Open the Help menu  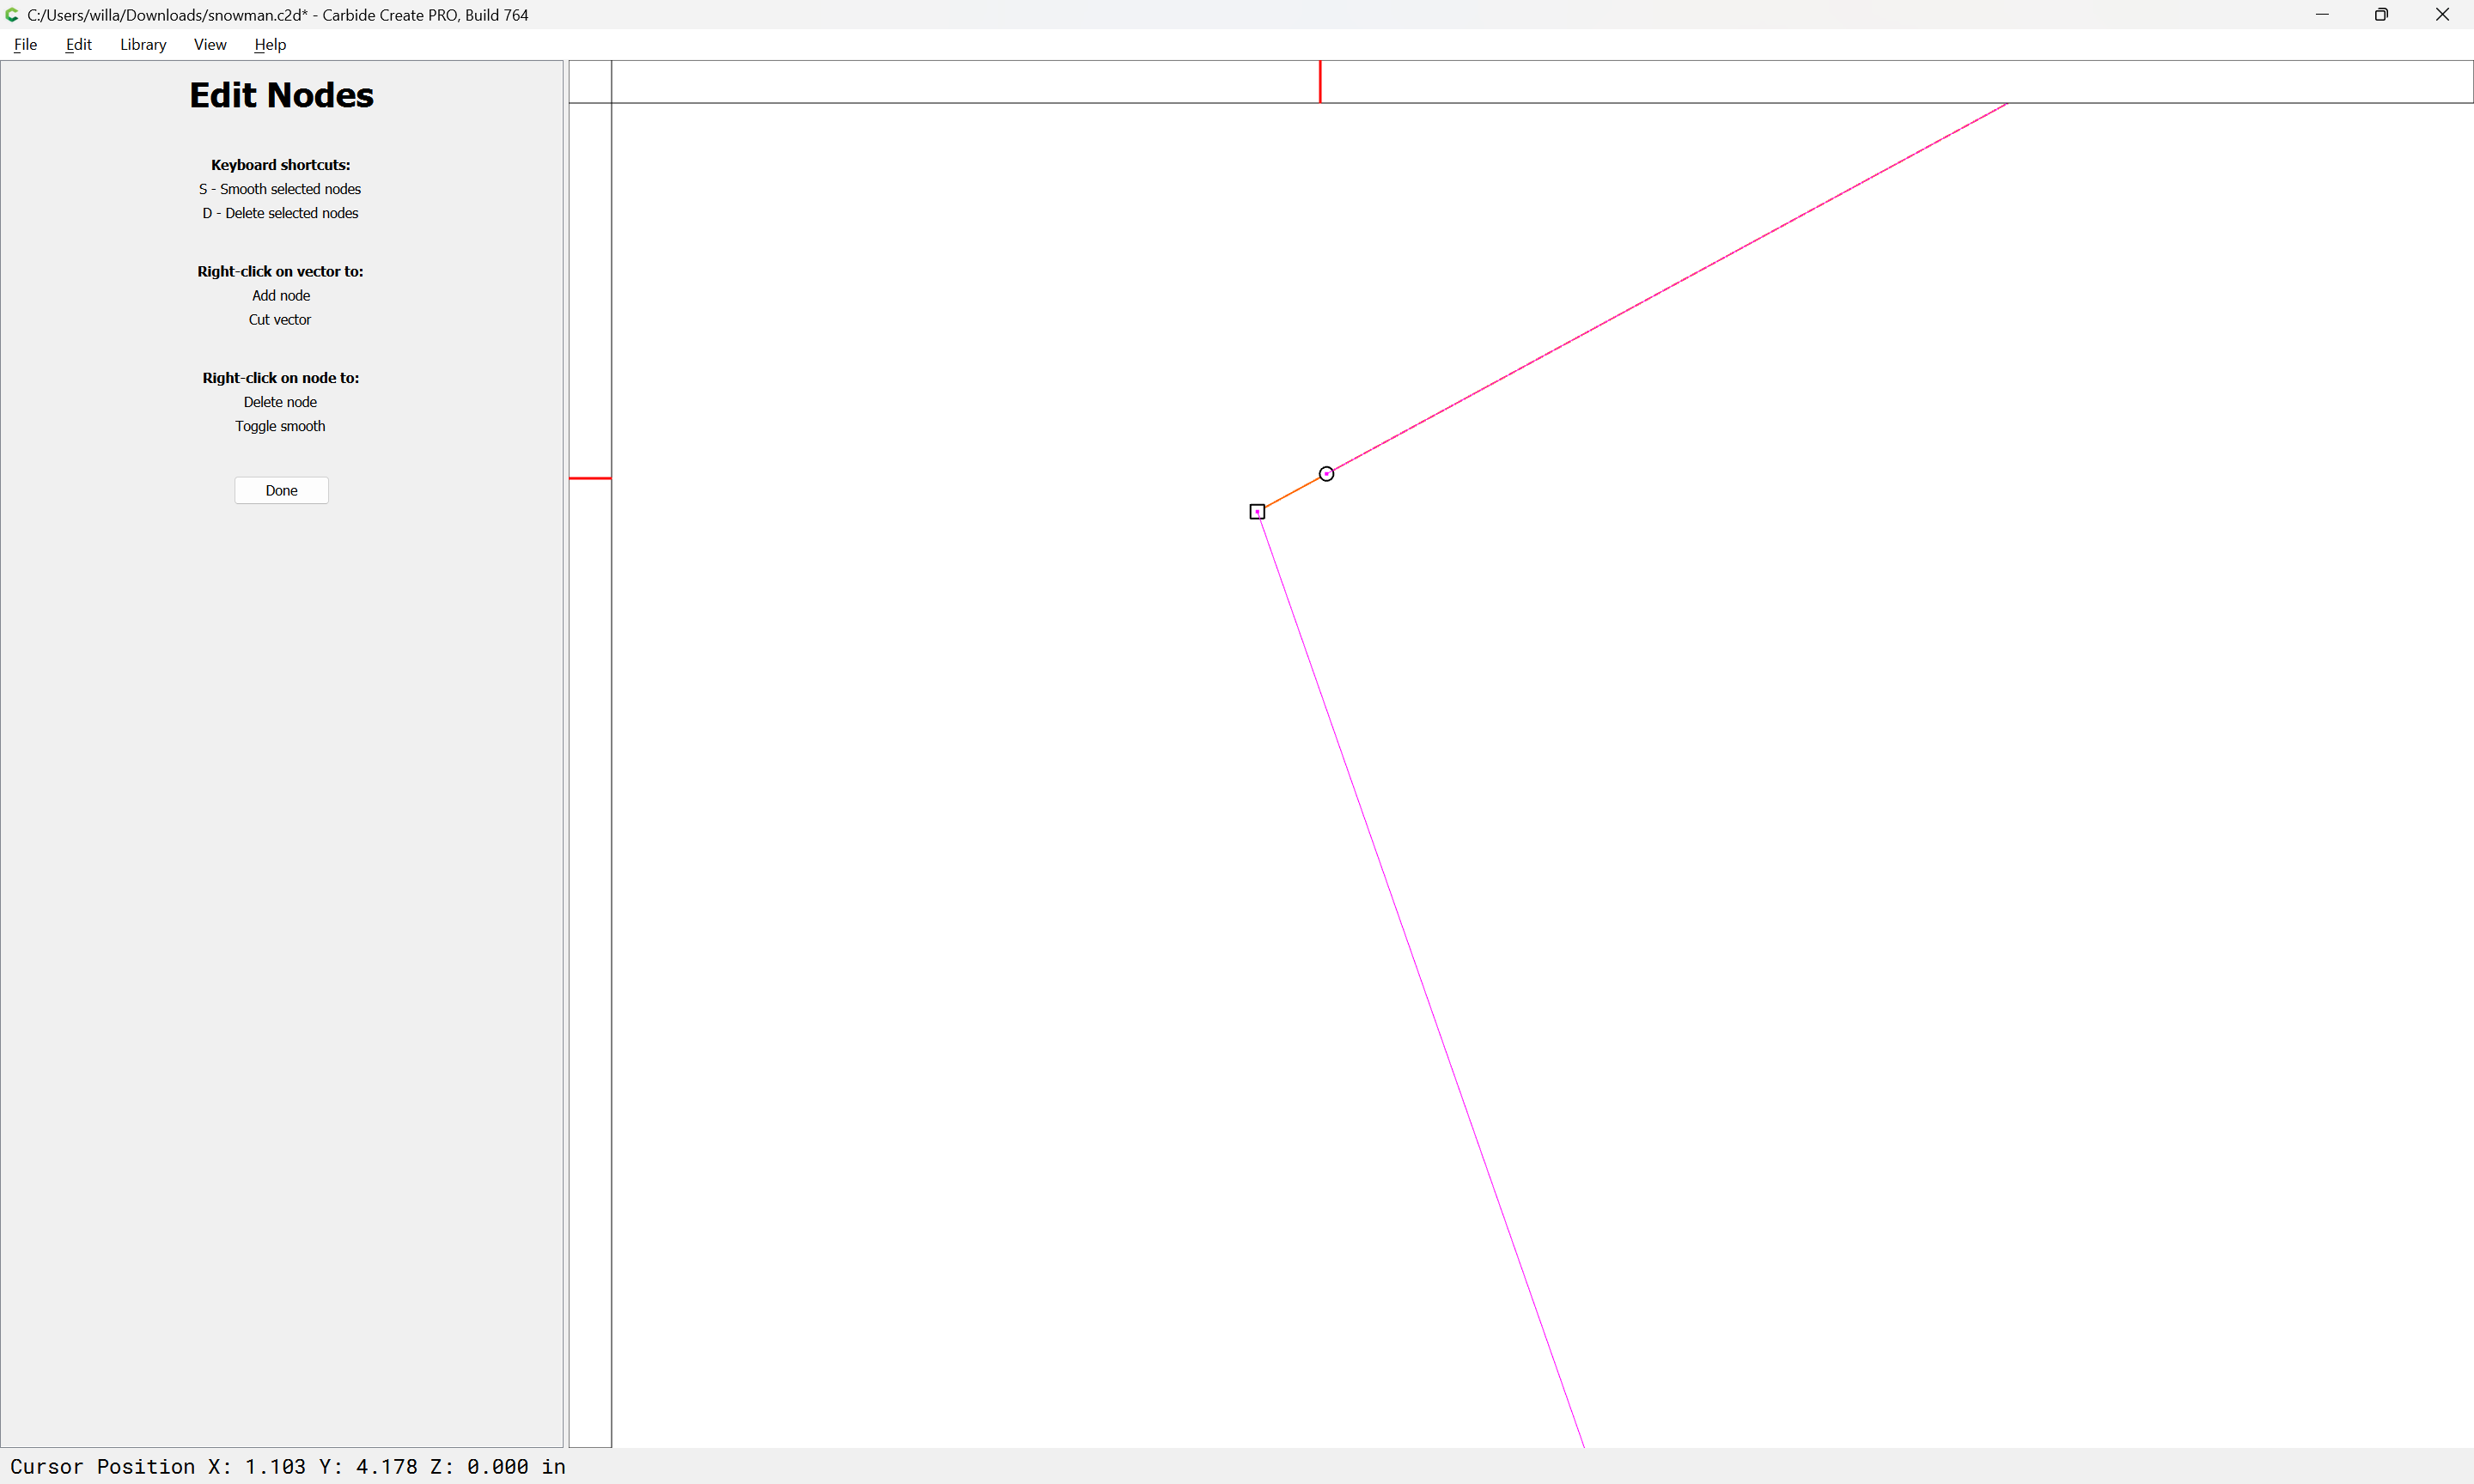tap(270, 44)
